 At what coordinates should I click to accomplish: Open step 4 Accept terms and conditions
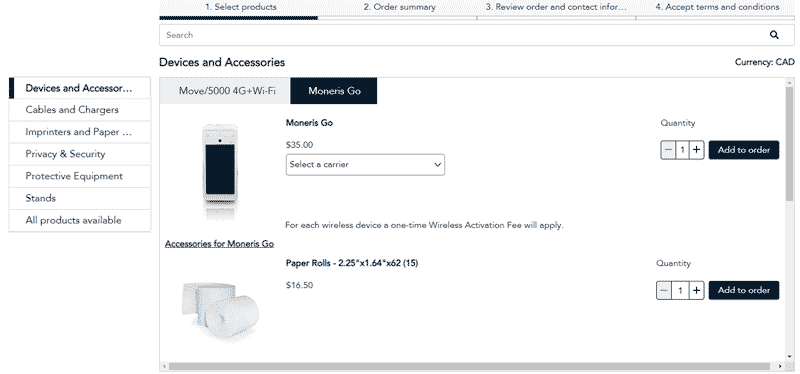click(x=715, y=9)
